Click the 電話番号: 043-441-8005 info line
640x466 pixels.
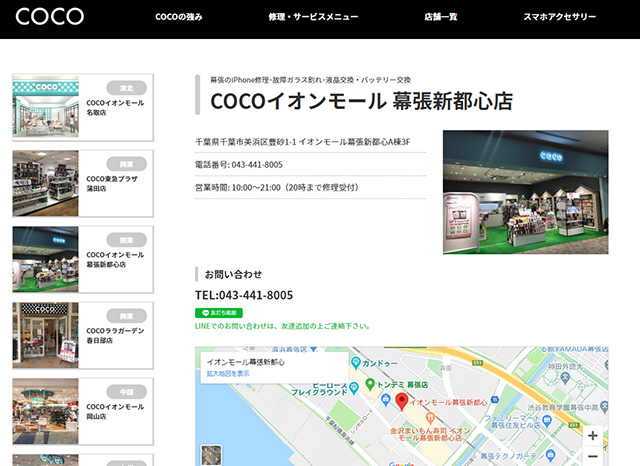[239, 165]
